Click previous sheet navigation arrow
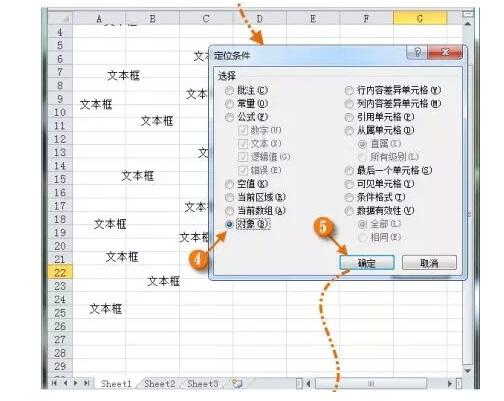Image resolution: width=504 pixels, height=401 pixels. 65,383
